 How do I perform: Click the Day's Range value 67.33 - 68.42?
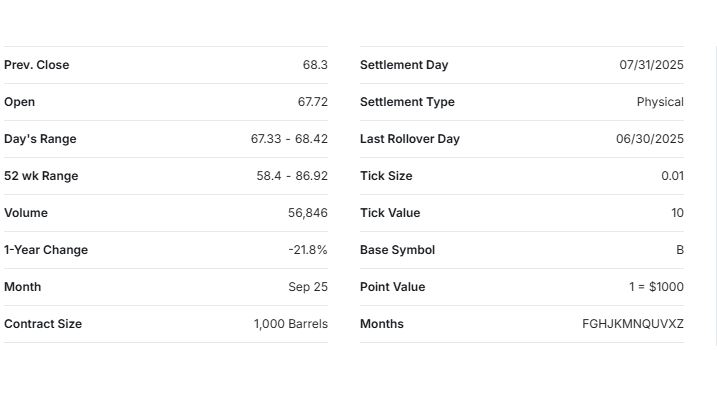[289, 139]
